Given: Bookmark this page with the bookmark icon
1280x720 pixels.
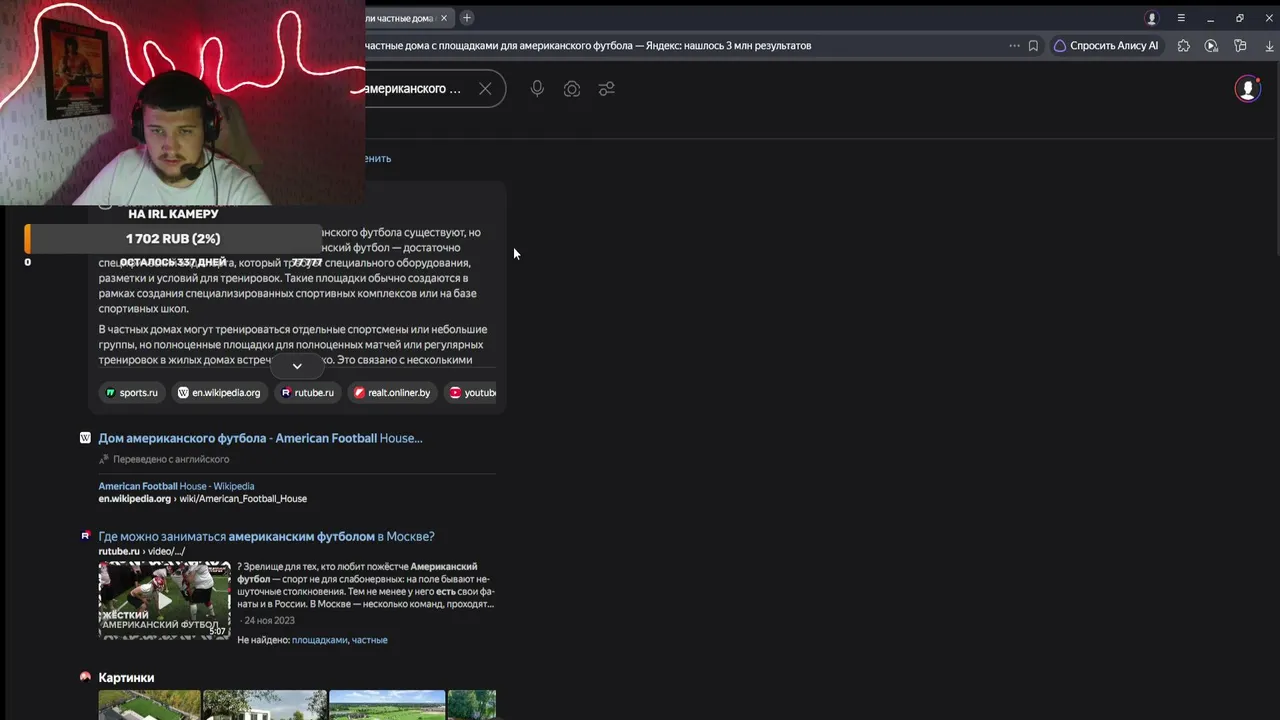Looking at the screenshot, I should pyautogui.click(x=1033, y=46).
